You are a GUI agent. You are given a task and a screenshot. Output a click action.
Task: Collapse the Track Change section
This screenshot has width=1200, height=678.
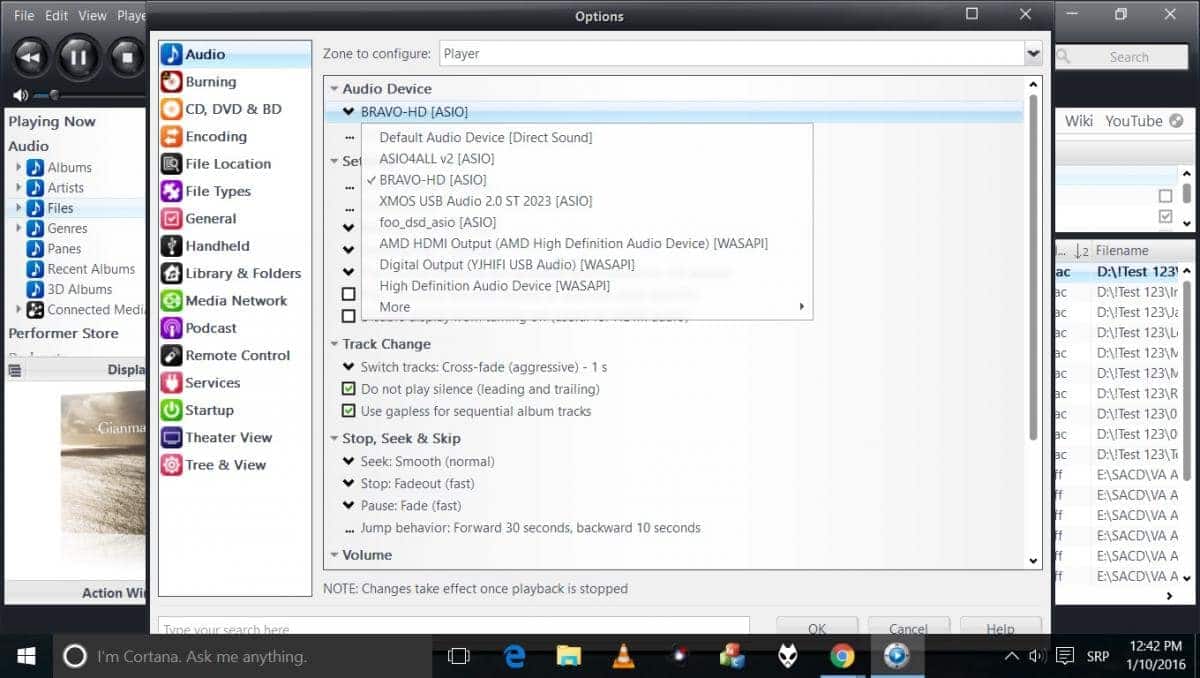(334, 344)
